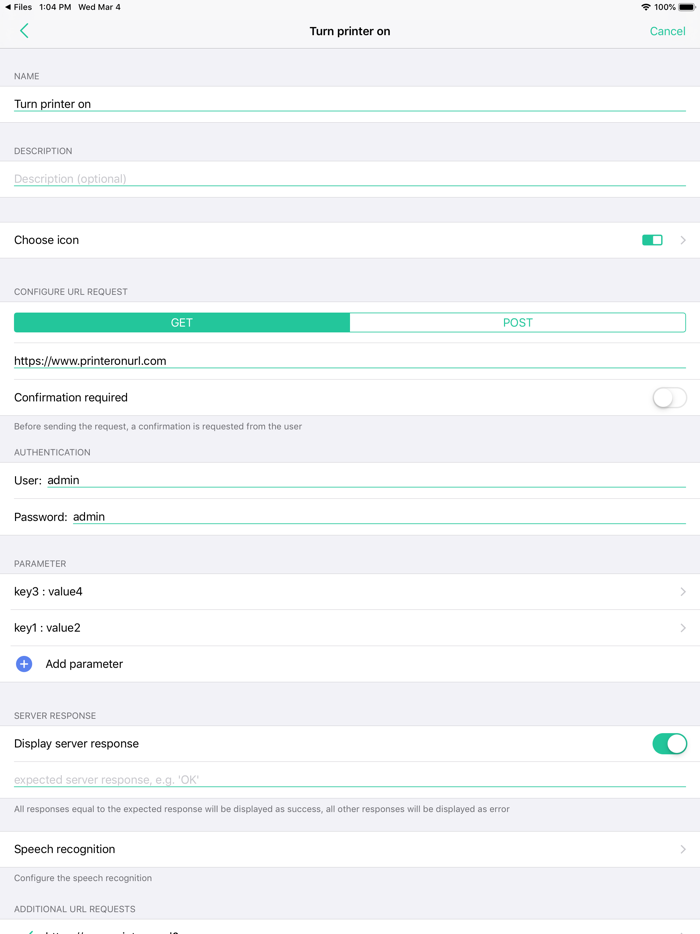Viewport: 700px width, 934px height.
Task: Enable the Confirmation required toggle
Action: point(668,397)
